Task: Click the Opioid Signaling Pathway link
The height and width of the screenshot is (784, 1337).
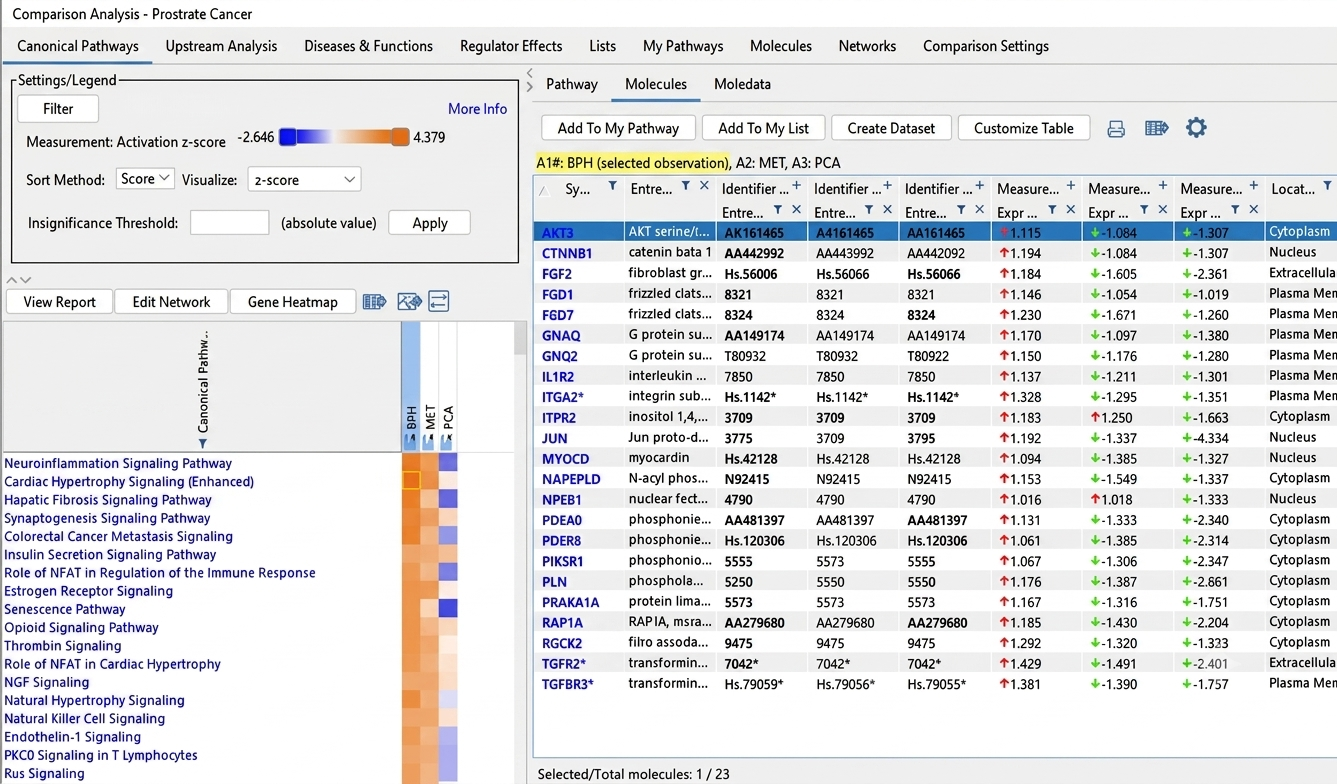Action: click(82, 628)
